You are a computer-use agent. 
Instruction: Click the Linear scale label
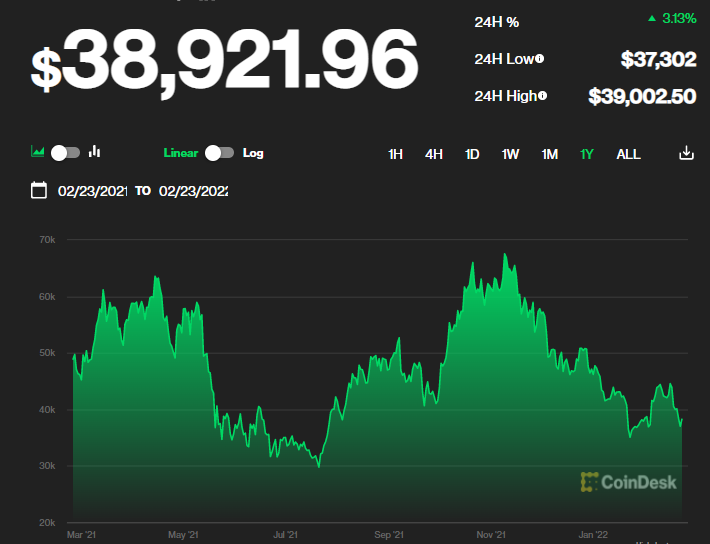pos(181,153)
